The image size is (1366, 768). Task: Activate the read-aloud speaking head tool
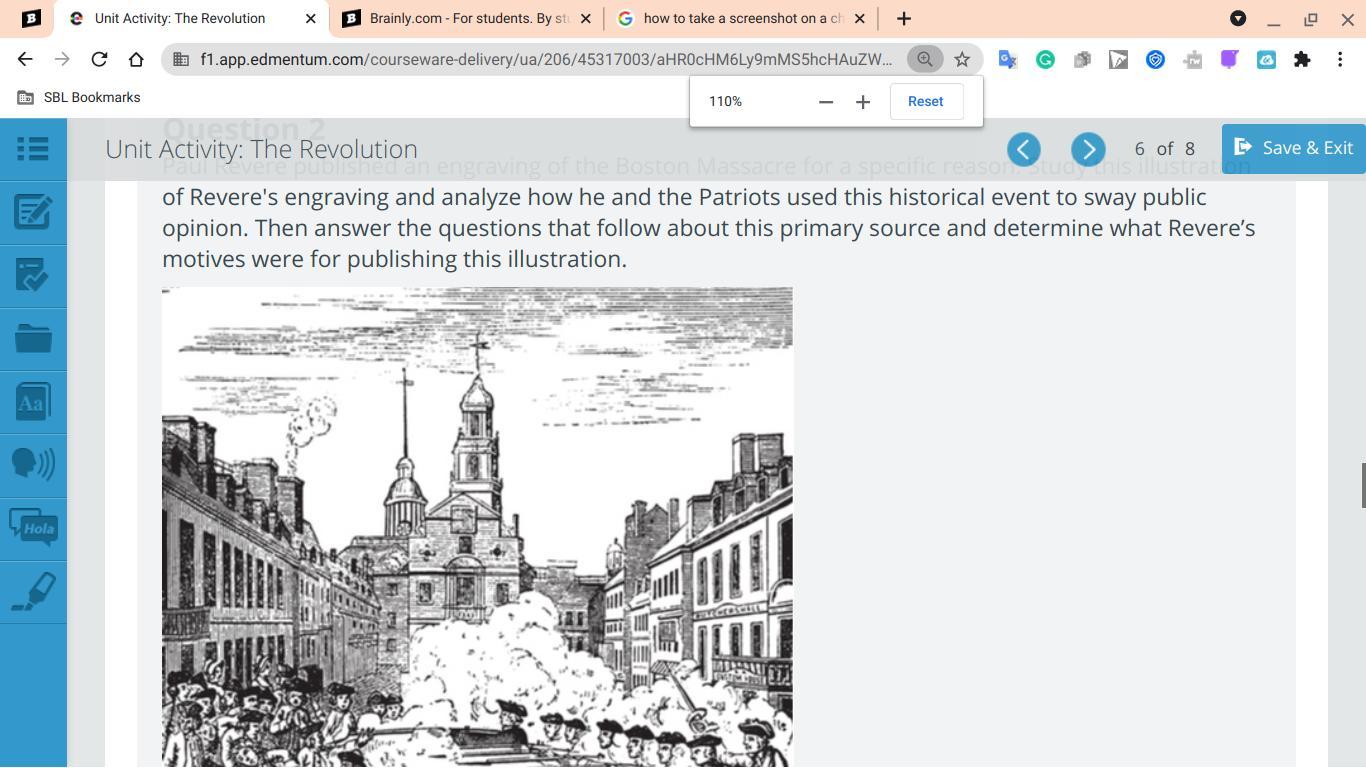(33, 465)
